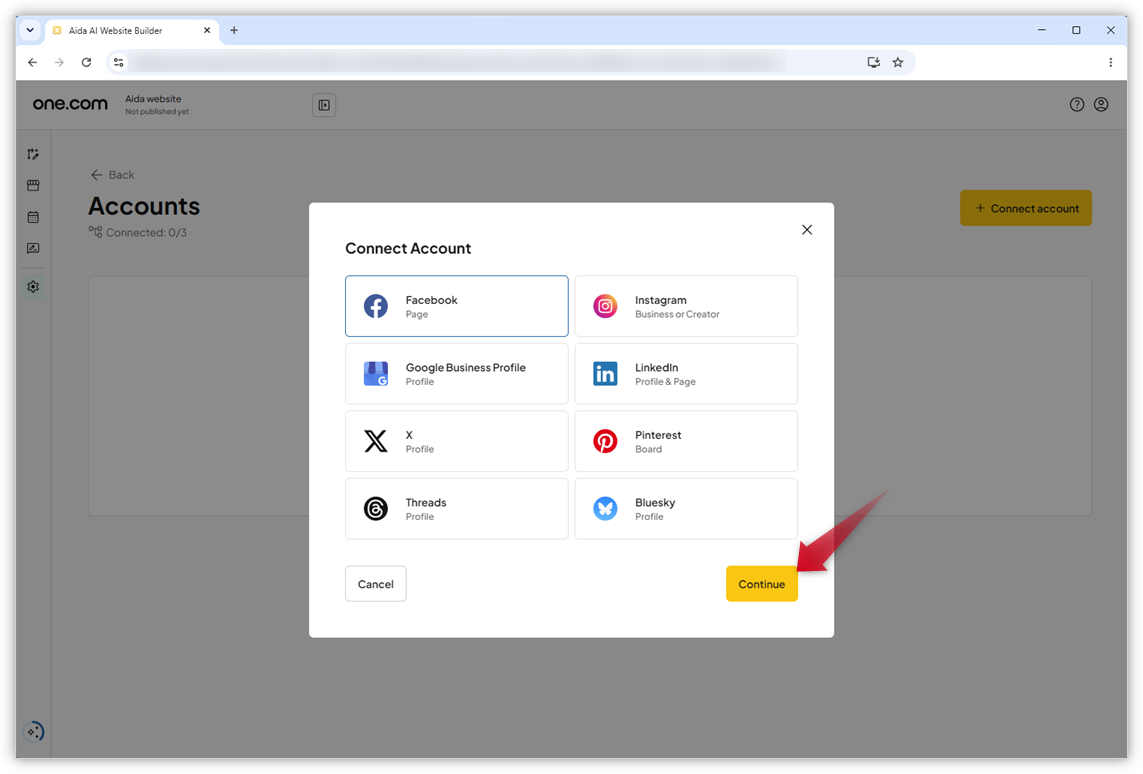The image size is (1143, 774).
Task: Select Google Business Profile card
Action: (x=456, y=374)
